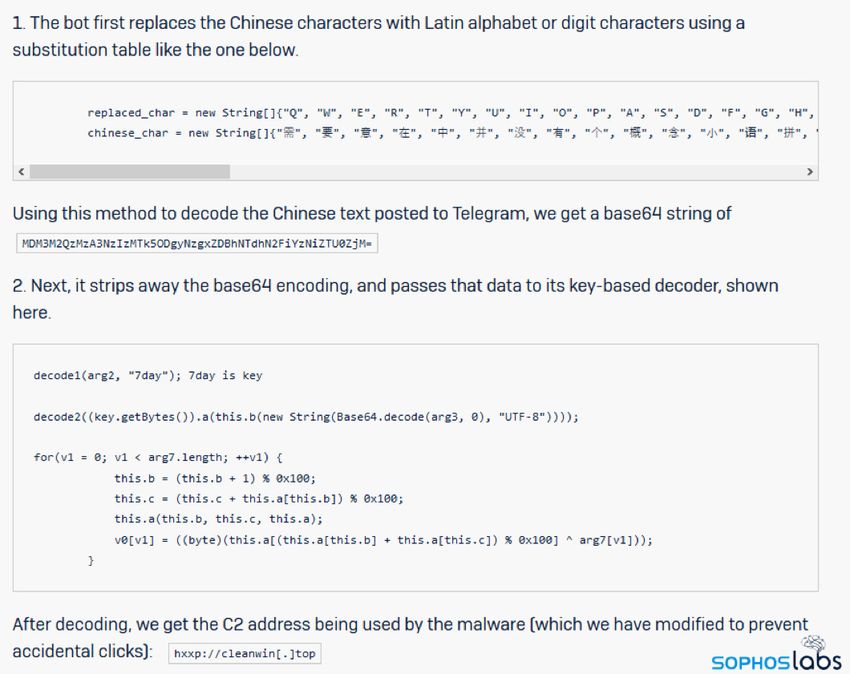Click 'After decoding, we get the C2' sentence
Screen dimensions: 850x674
[410, 637]
